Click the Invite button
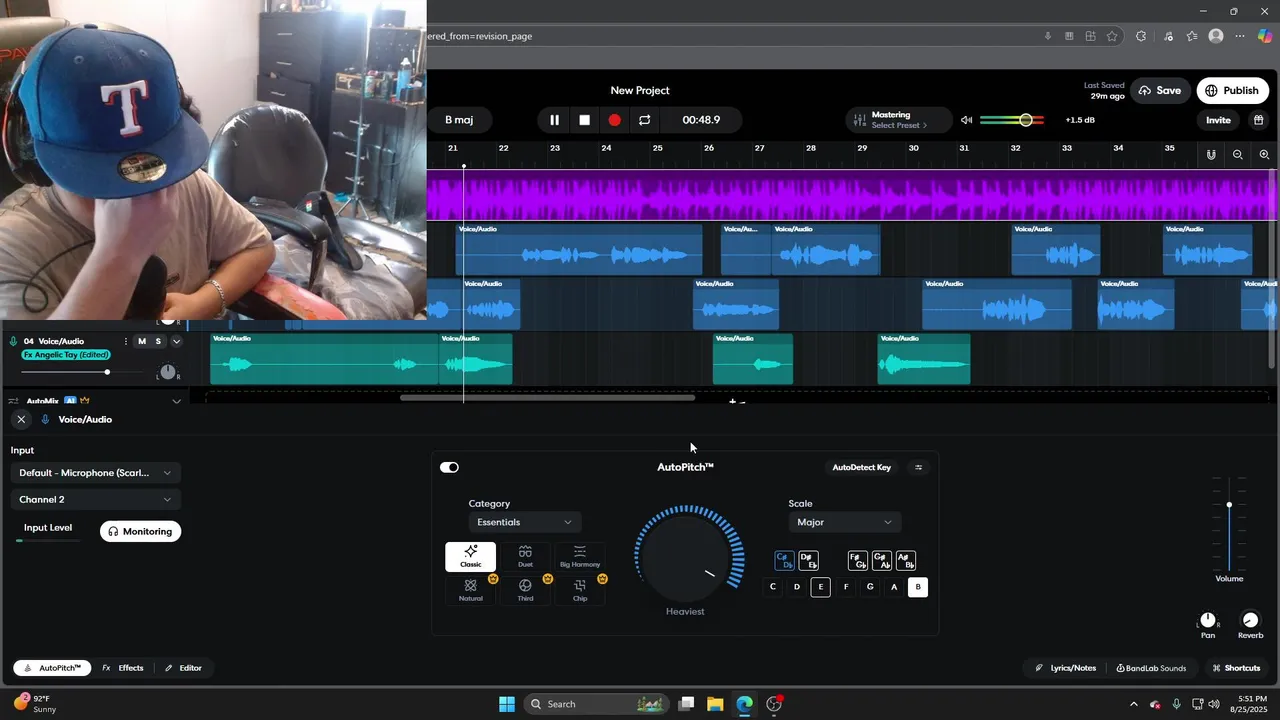1280x720 pixels. tap(1218, 120)
